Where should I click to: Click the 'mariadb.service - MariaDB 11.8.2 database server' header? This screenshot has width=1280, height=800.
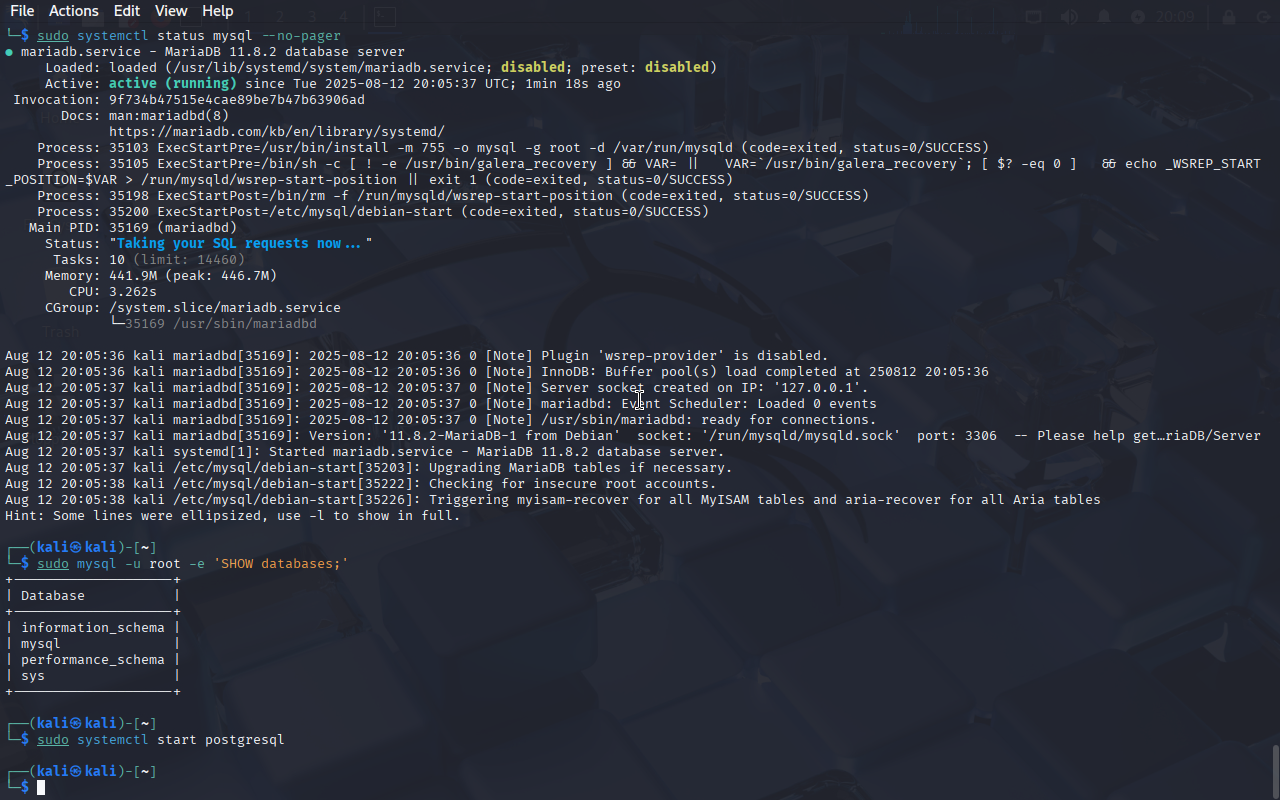[205, 52]
